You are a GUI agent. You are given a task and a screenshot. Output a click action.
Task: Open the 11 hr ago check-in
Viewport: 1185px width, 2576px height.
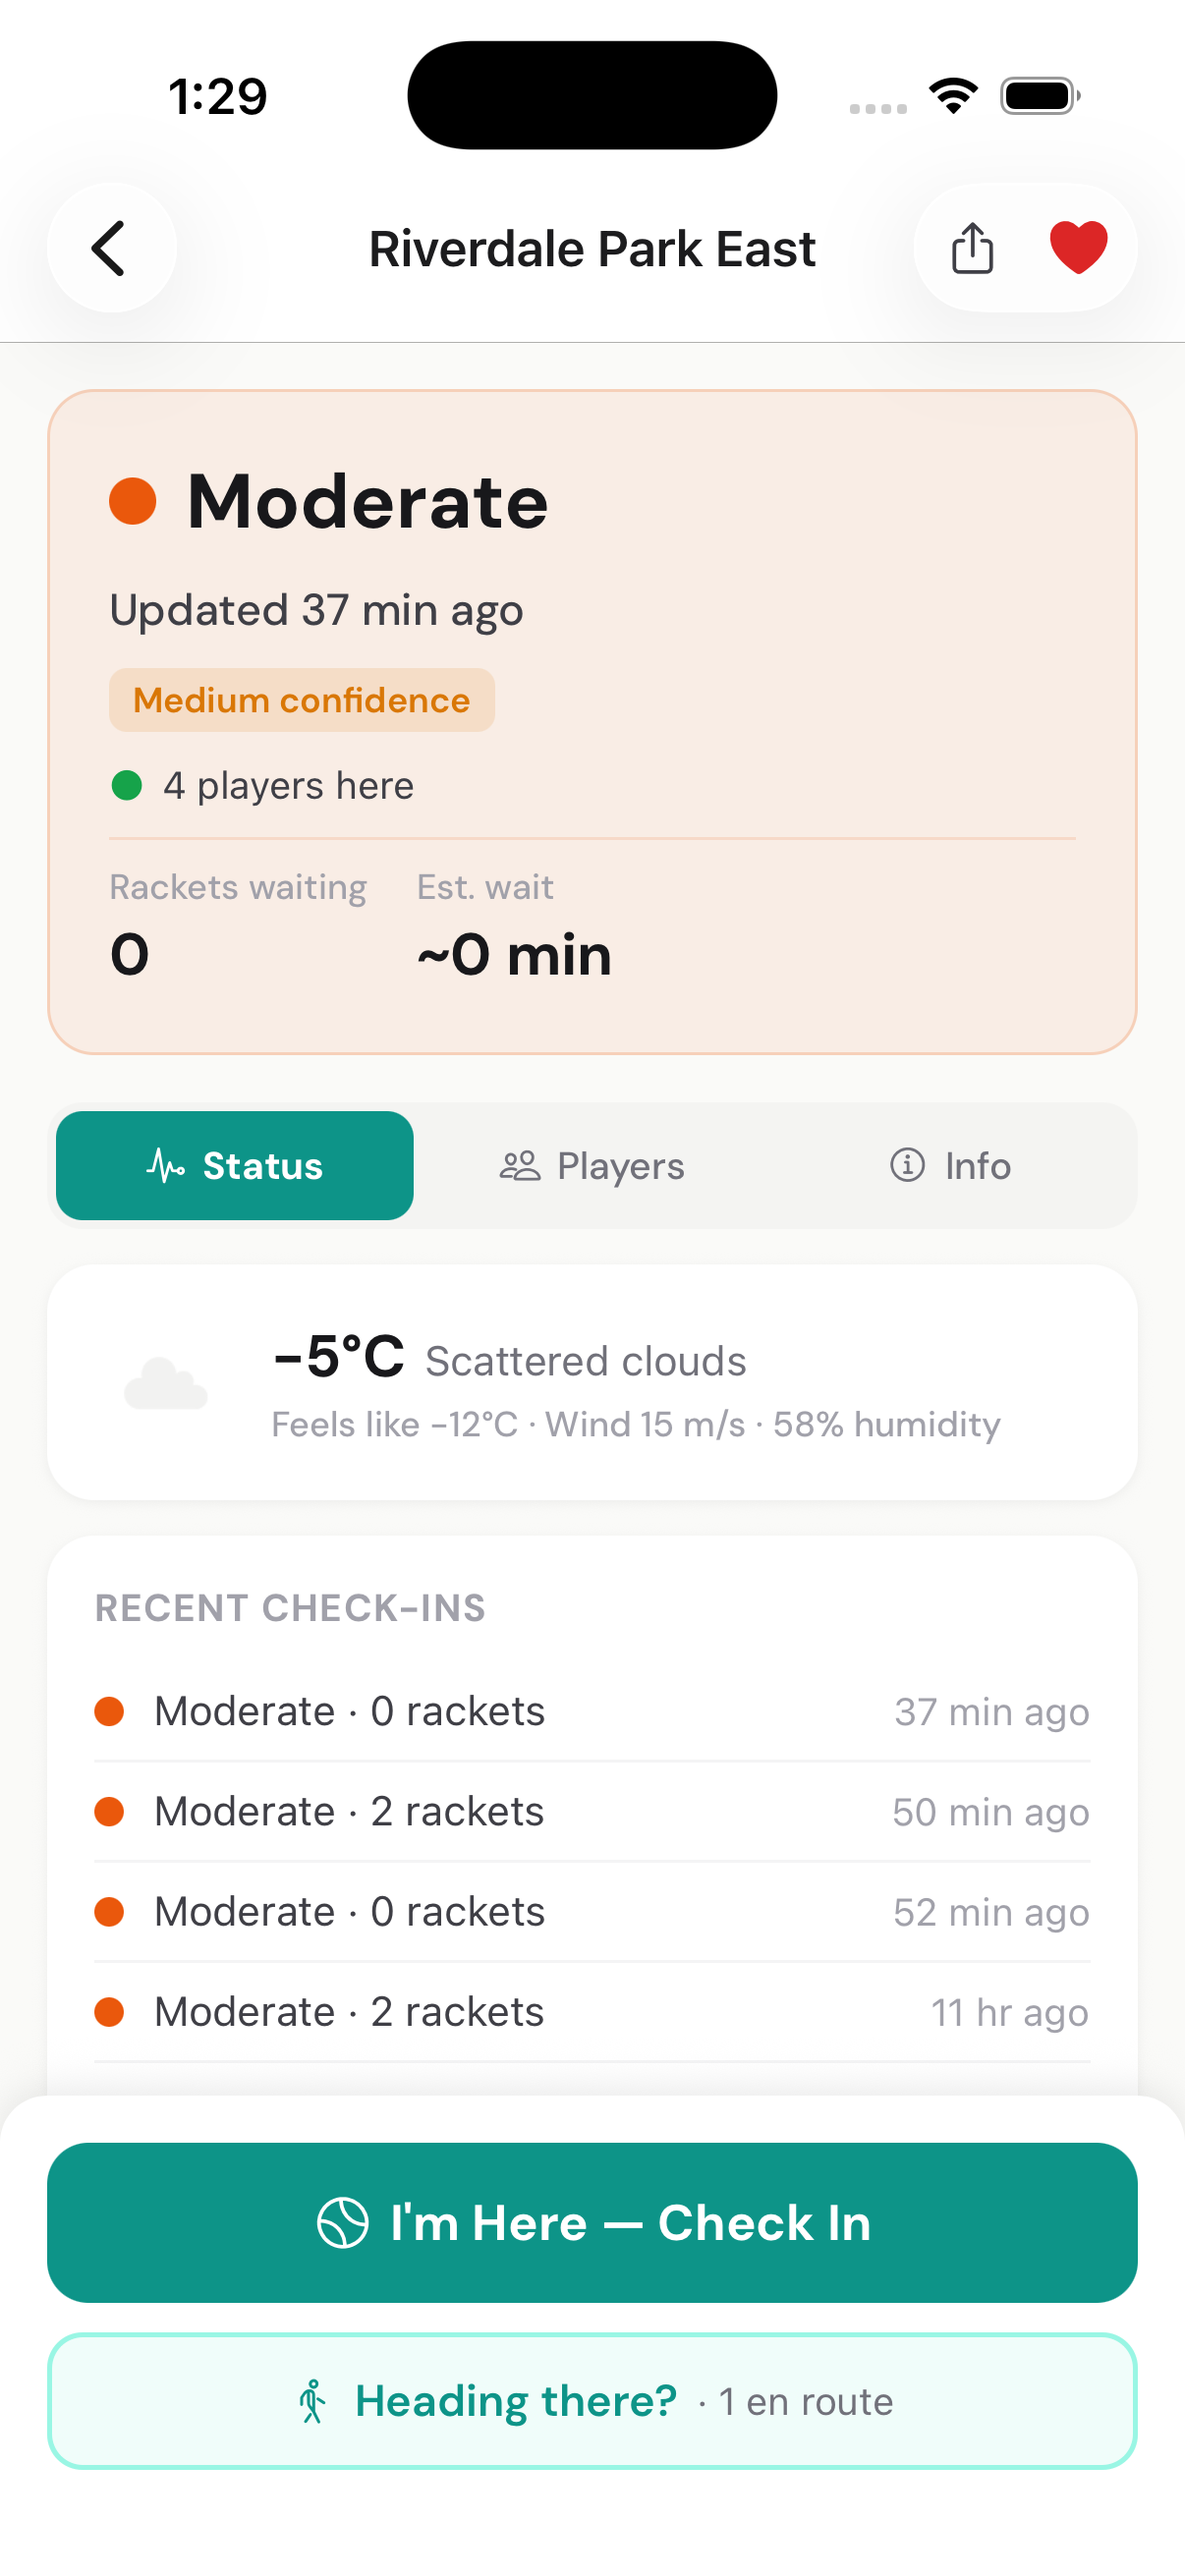592,2011
